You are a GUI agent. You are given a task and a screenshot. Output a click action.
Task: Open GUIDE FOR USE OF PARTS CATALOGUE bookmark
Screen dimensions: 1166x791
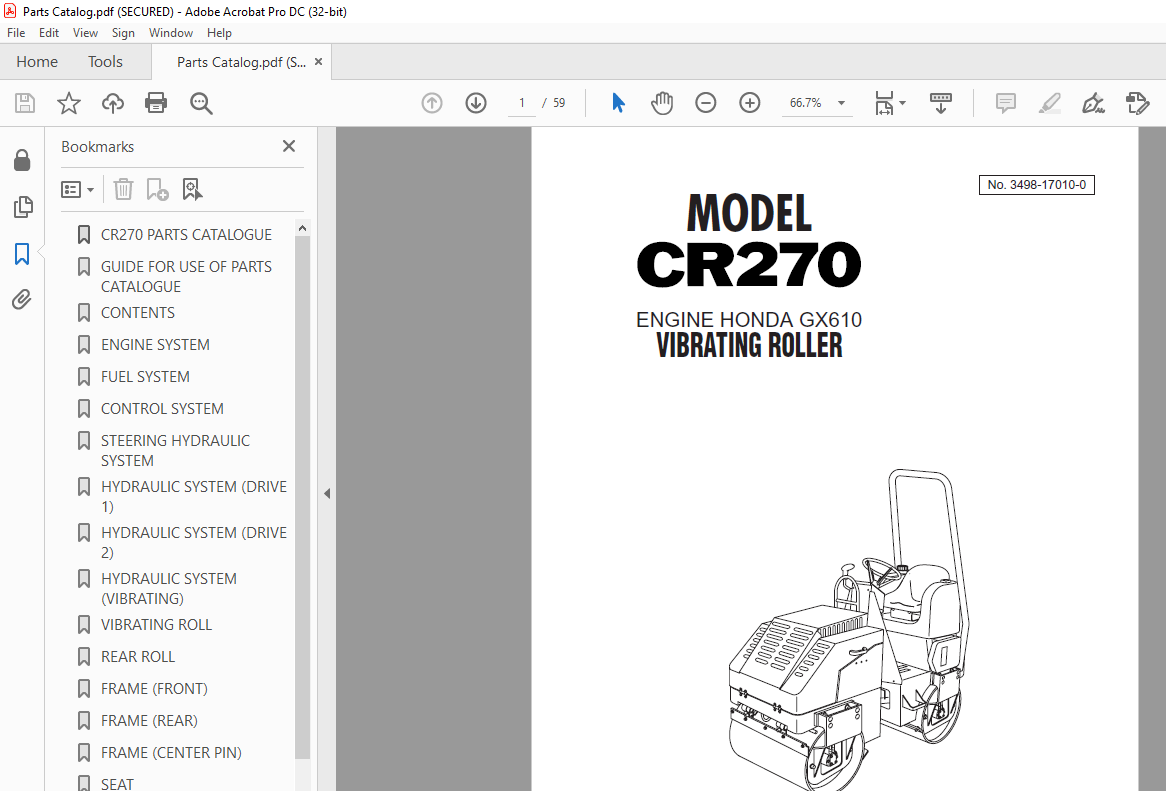tap(186, 277)
